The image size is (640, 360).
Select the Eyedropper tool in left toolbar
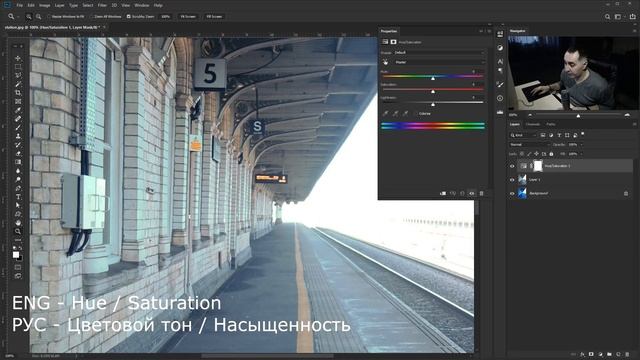[x=18, y=110]
